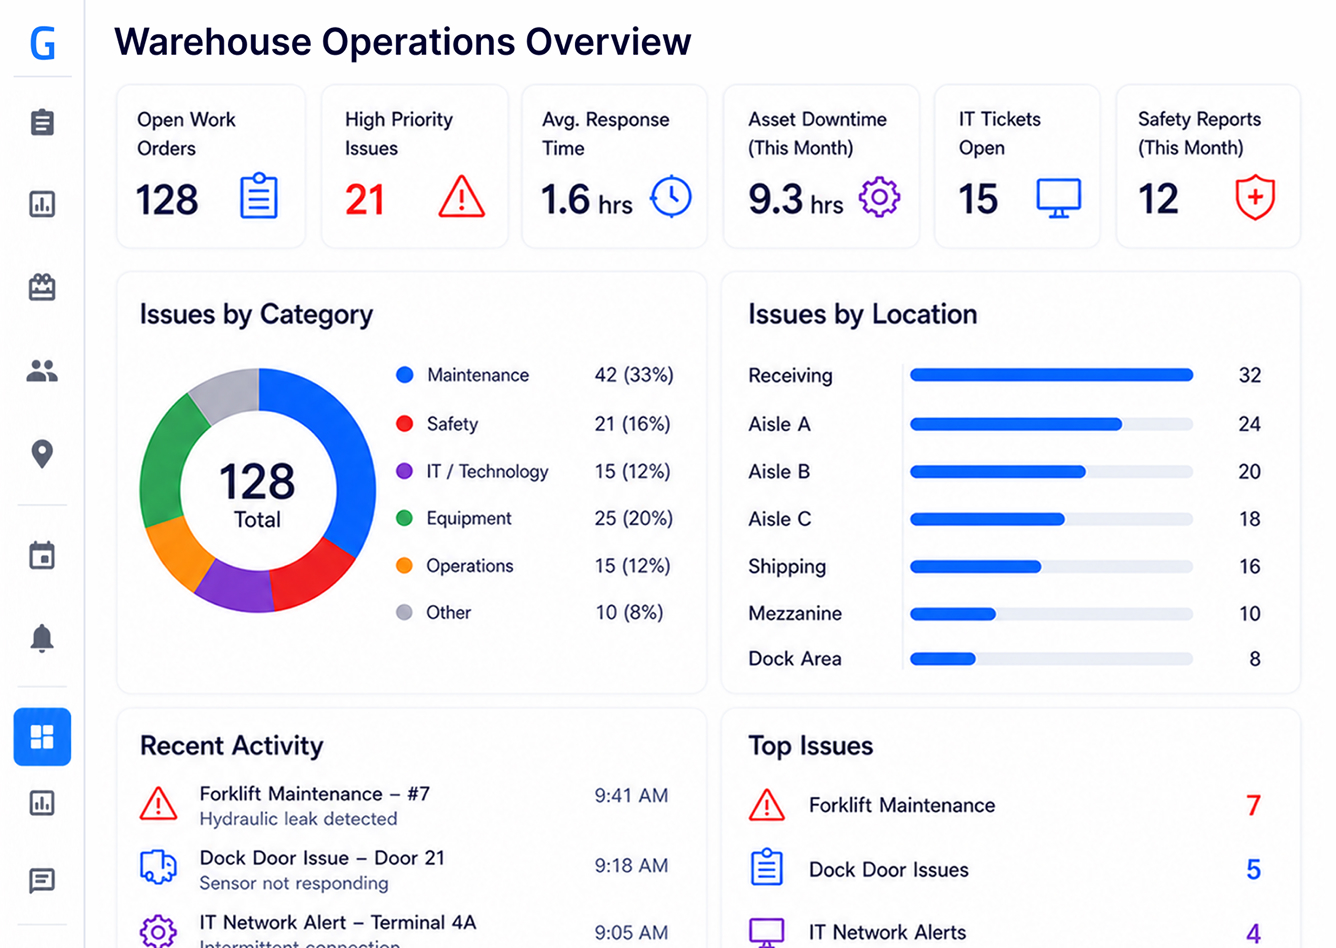Screen dimensions: 1336x948
Task: Open the Forklift Maintenance – #7 activity entry
Action: pyautogui.click(x=404, y=805)
